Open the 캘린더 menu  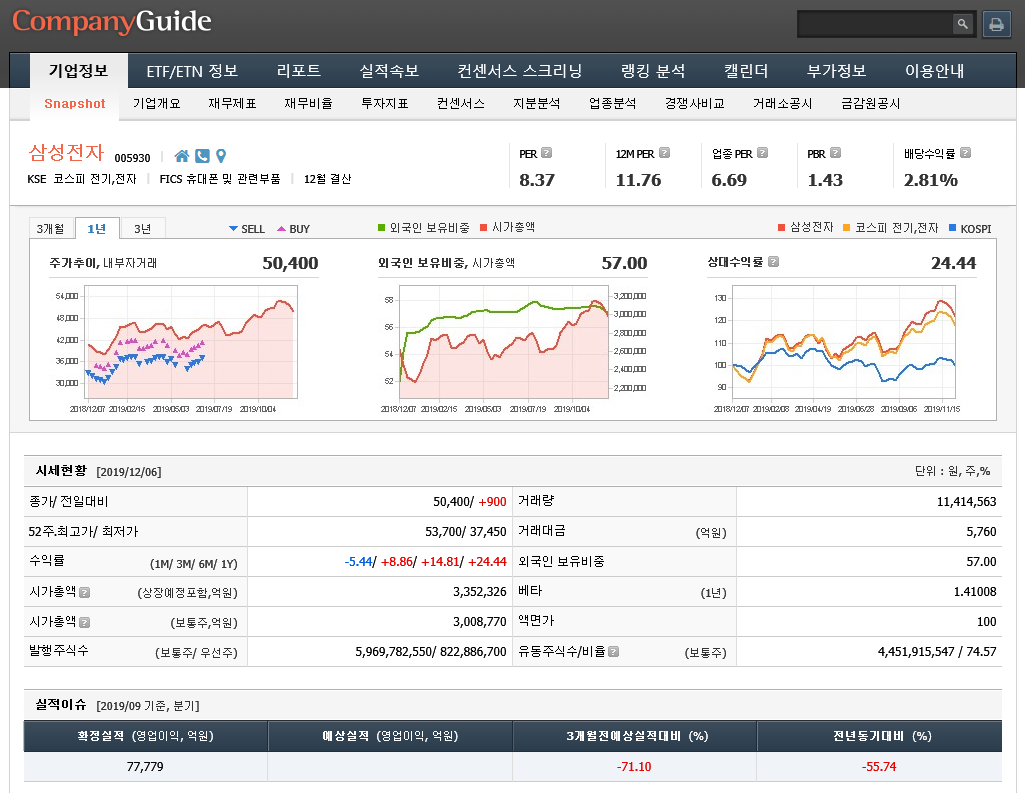[x=746, y=71]
